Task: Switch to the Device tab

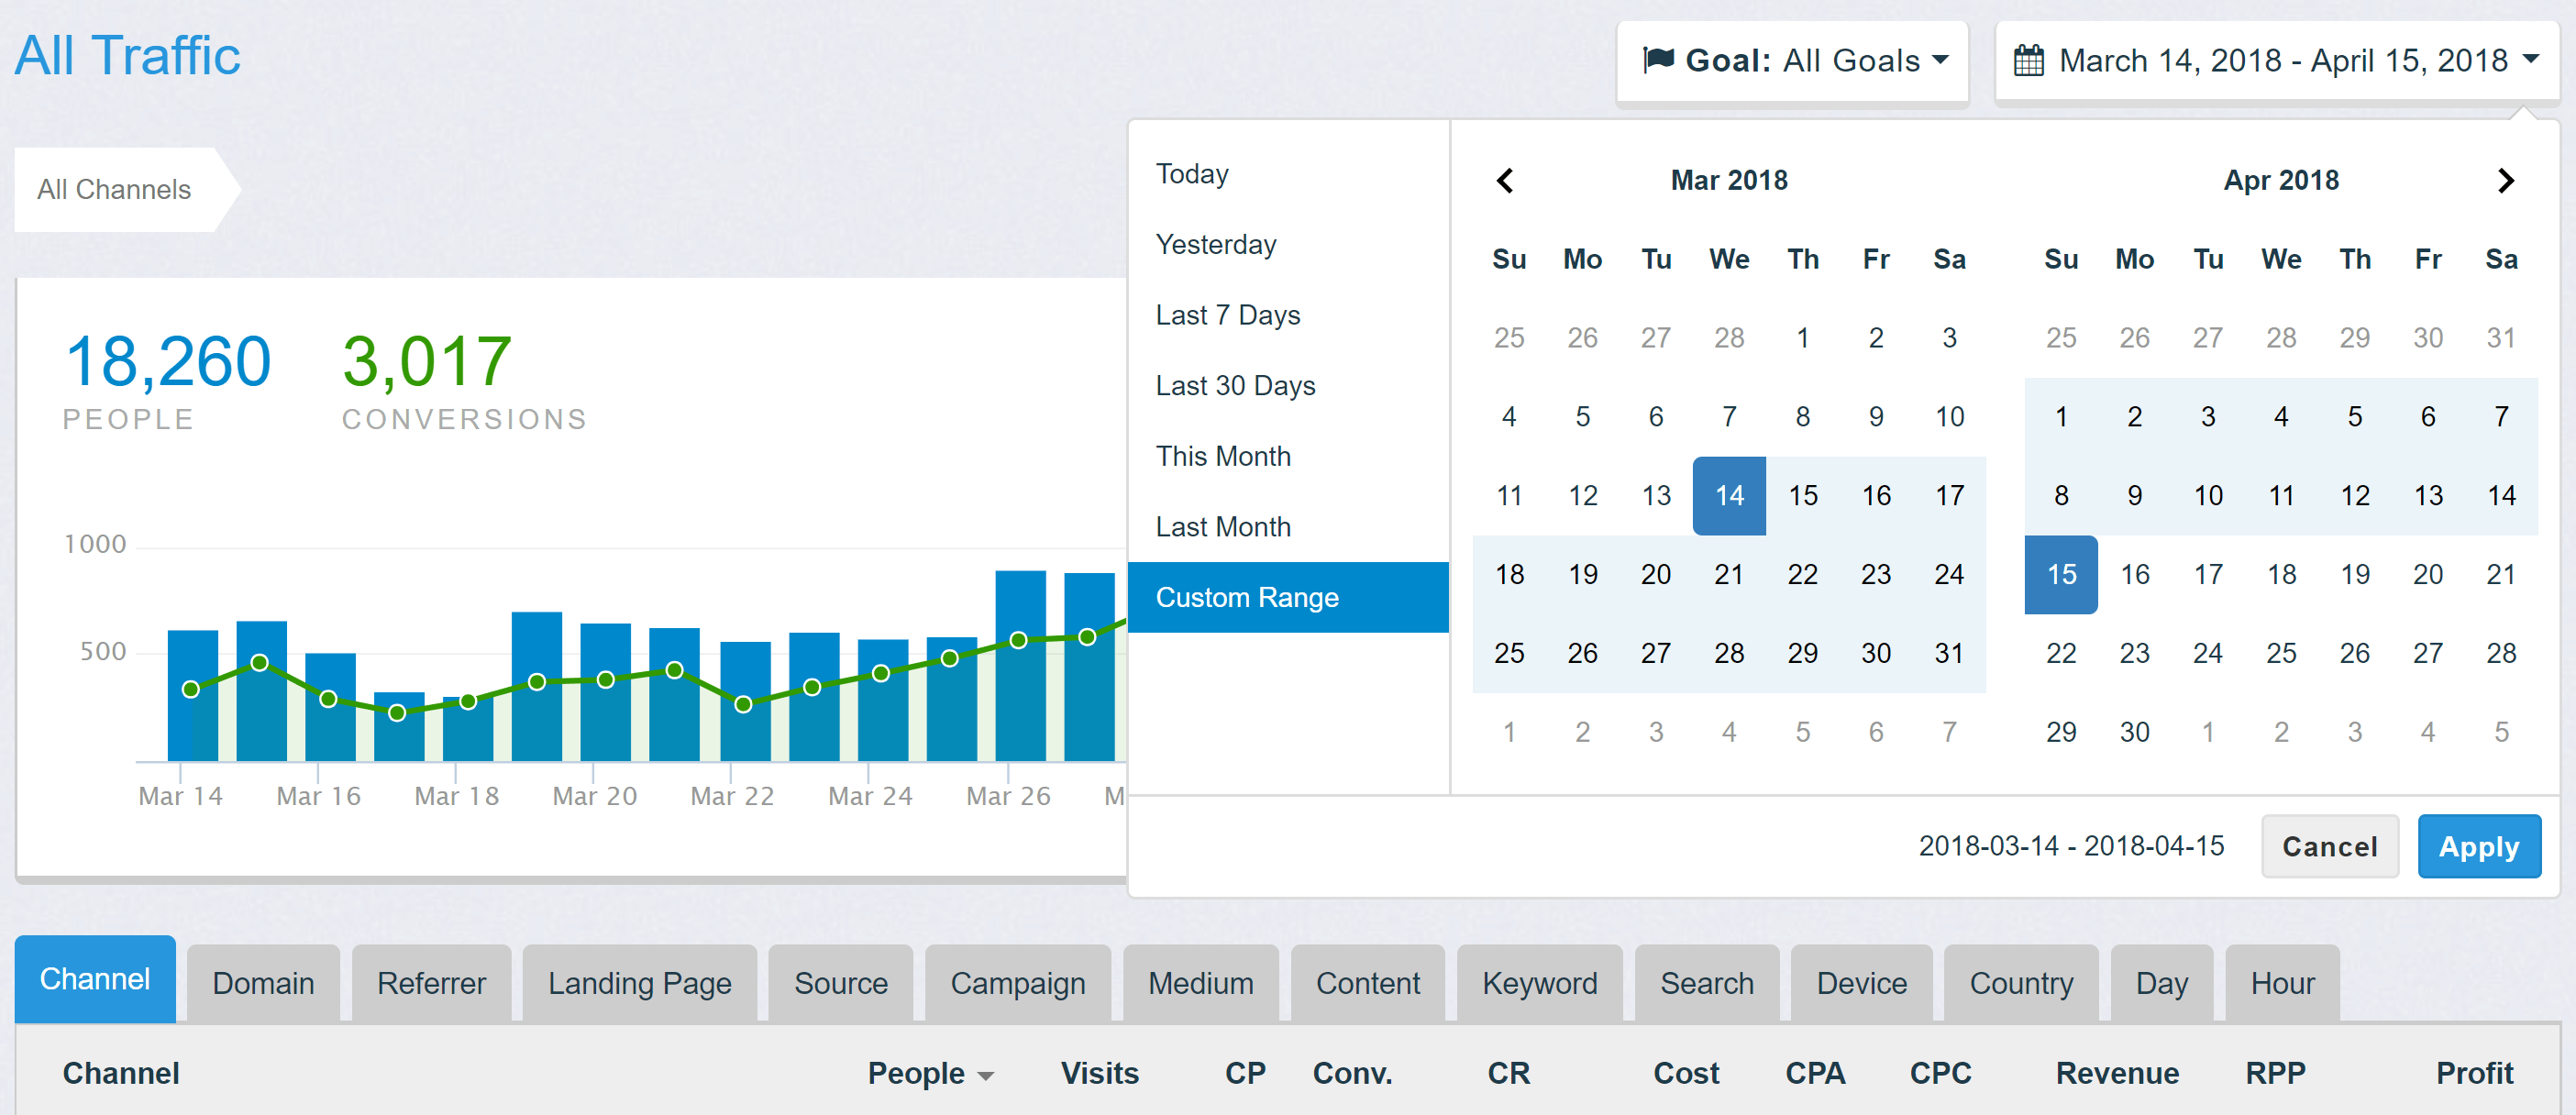Action: tap(1861, 983)
